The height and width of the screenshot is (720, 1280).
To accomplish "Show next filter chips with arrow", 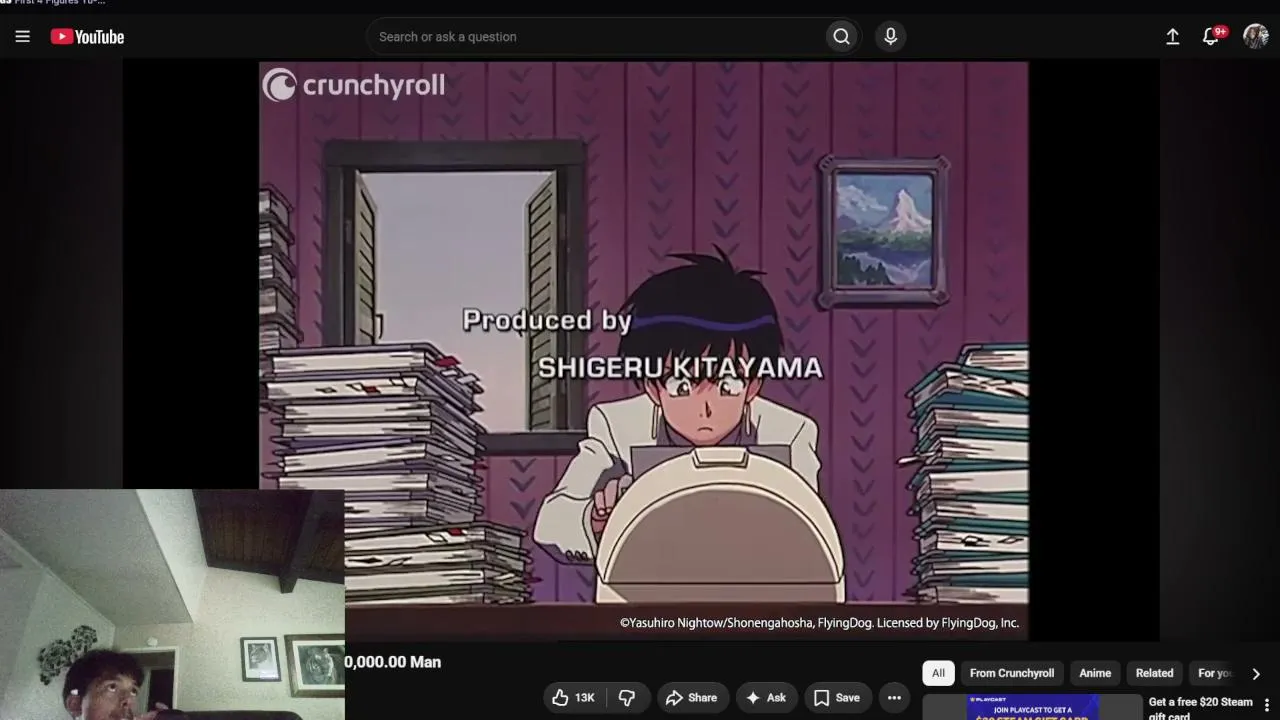I will (1256, 674).
